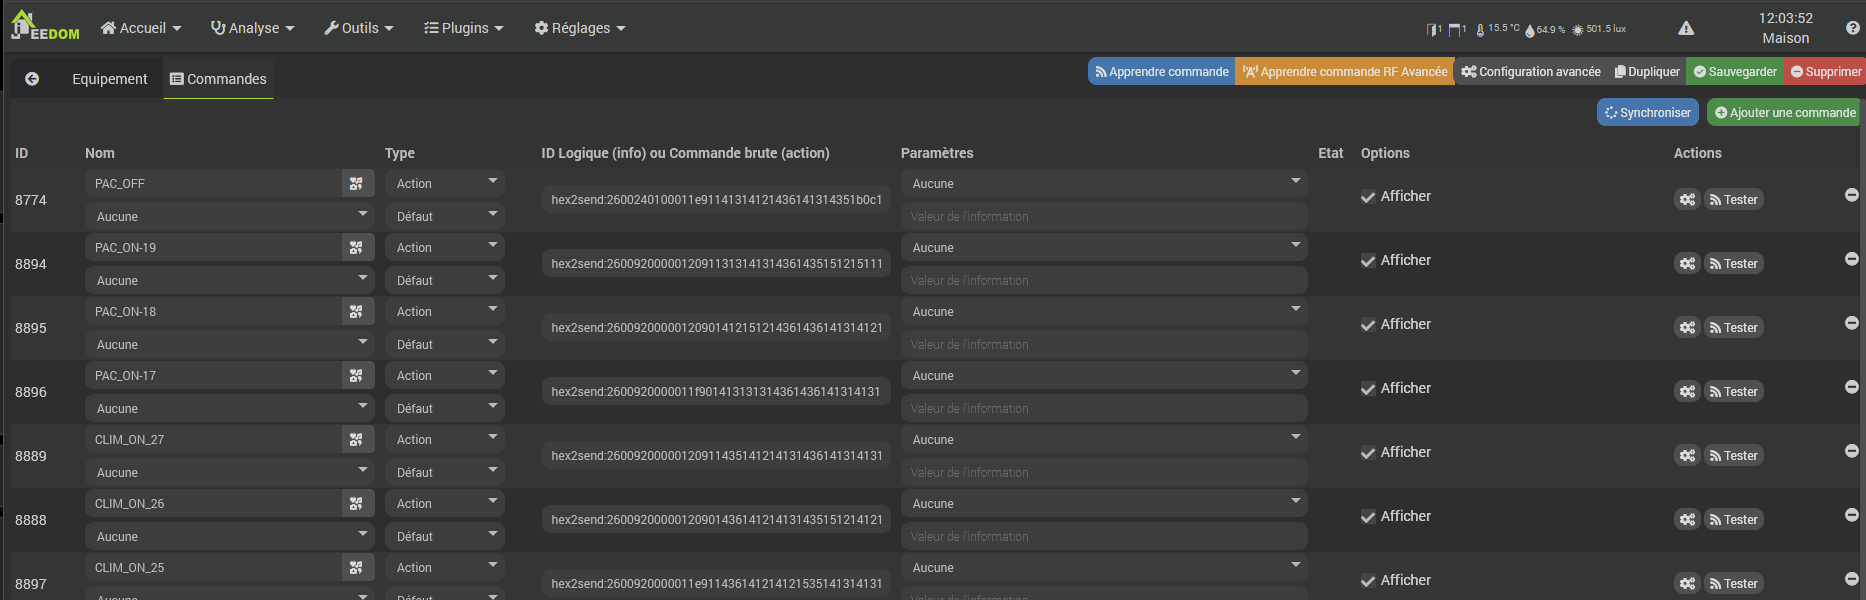This screenshot has width=1866, height=600.
Task: Open icon picker for CLIM_ON_27 command
Action: (x=356, y=440)
